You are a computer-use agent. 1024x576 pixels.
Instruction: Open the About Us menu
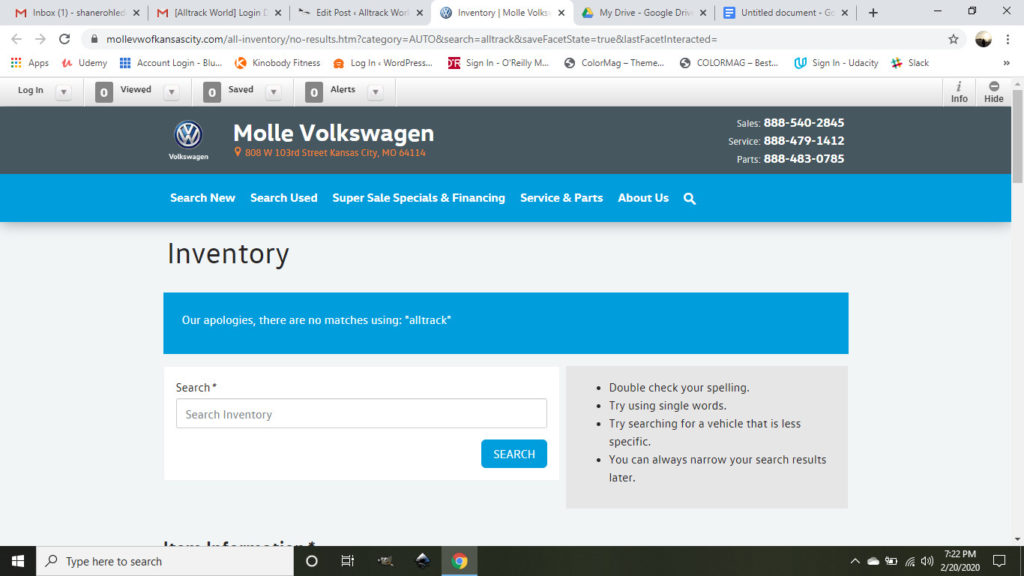tap(643, 198)
